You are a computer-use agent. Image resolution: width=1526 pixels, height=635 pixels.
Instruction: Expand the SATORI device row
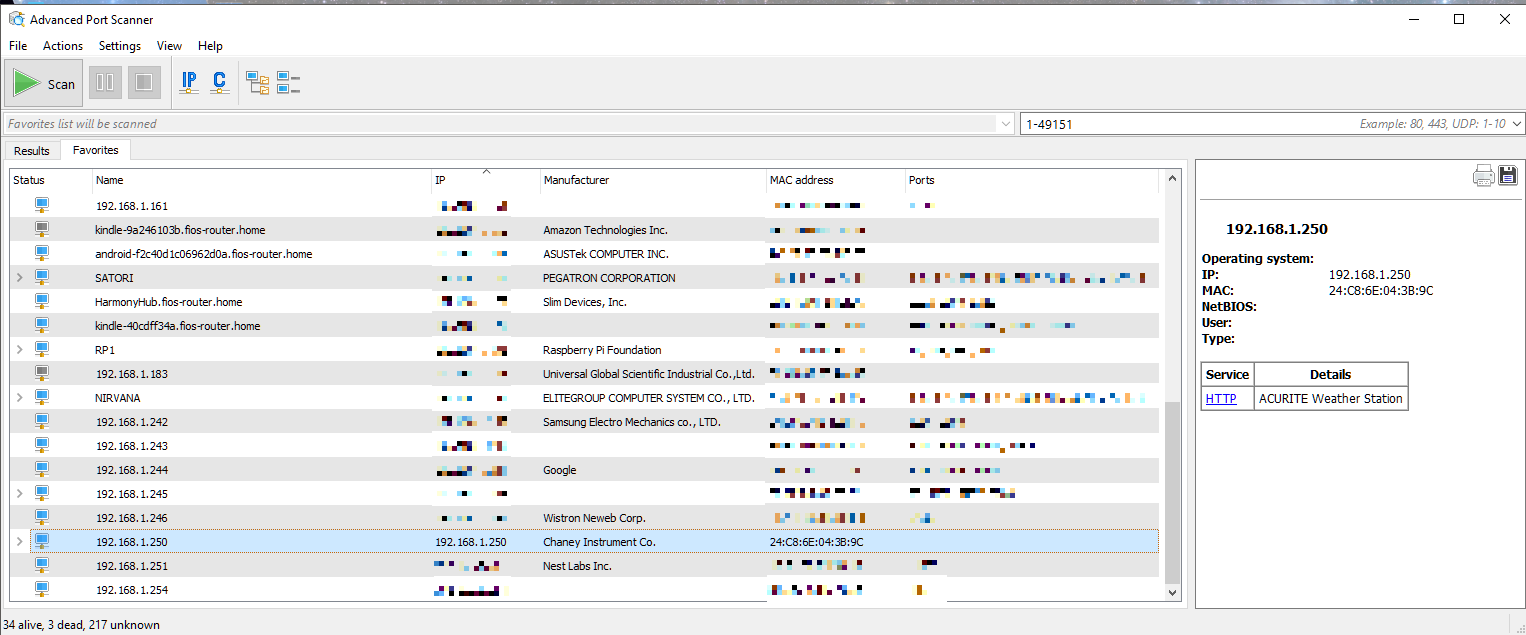[18, 277]
